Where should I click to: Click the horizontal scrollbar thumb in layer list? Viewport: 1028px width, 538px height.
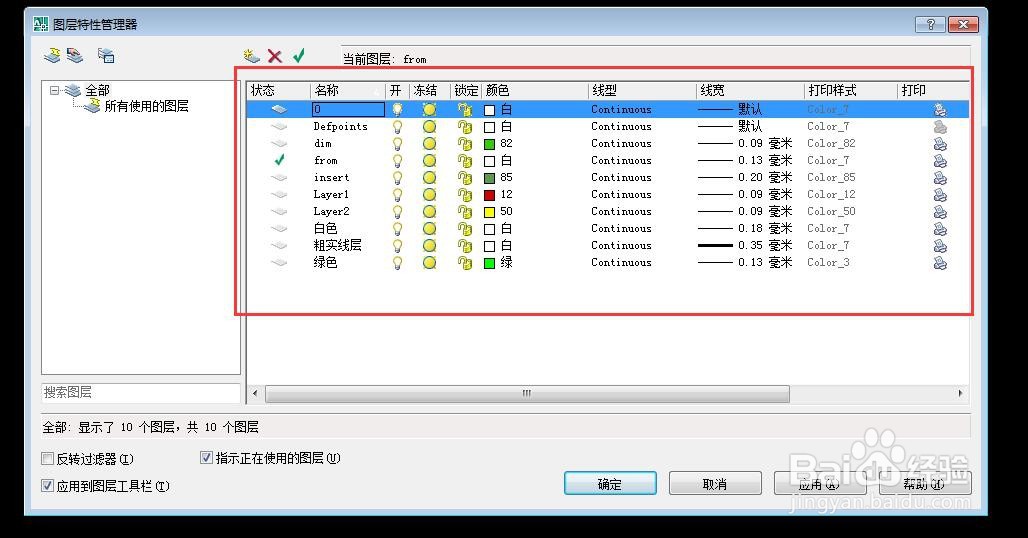coord(527,393)
